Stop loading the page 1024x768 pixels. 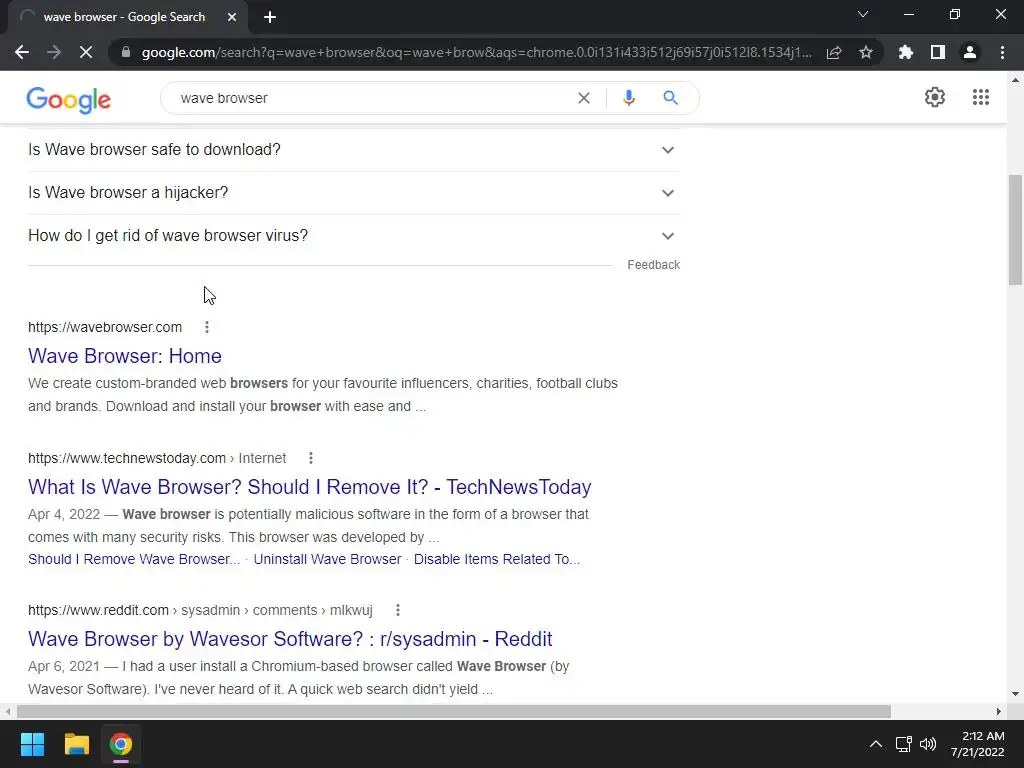[x=86, y=52]
